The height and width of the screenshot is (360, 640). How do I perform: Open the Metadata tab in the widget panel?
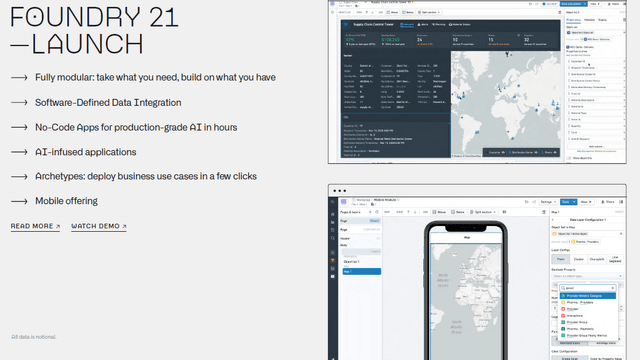tap(589, 20)
